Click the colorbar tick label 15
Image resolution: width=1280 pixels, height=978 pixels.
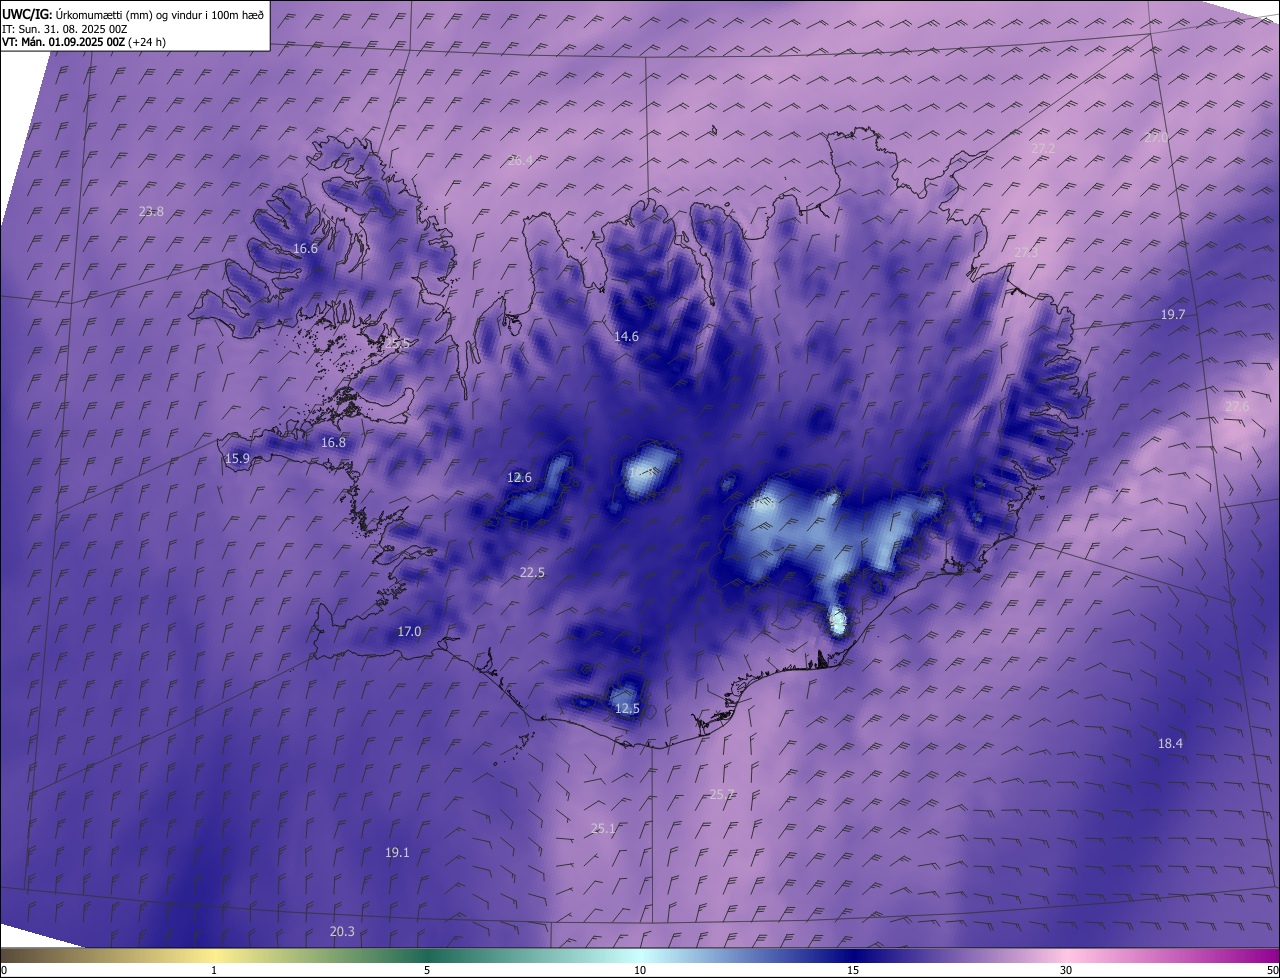coord(853,970)
